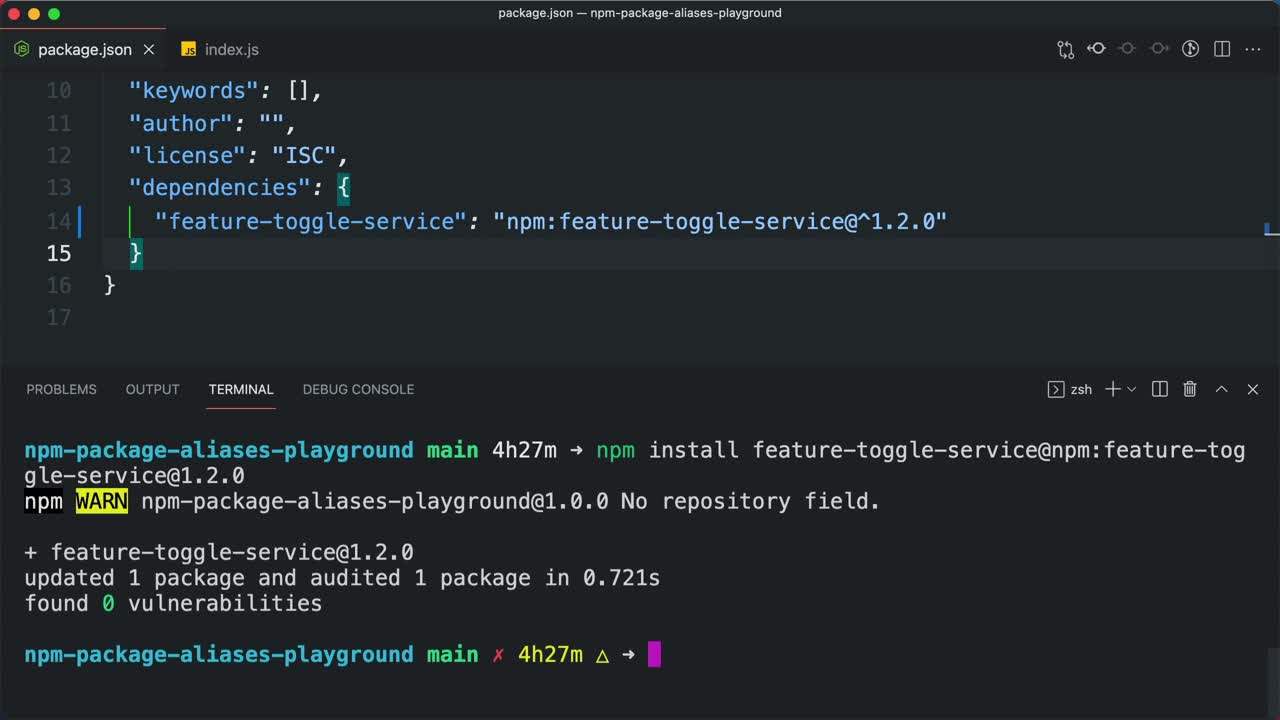
Task: Click the JavaScript icon on index.js tab
Action: point(188,48)
